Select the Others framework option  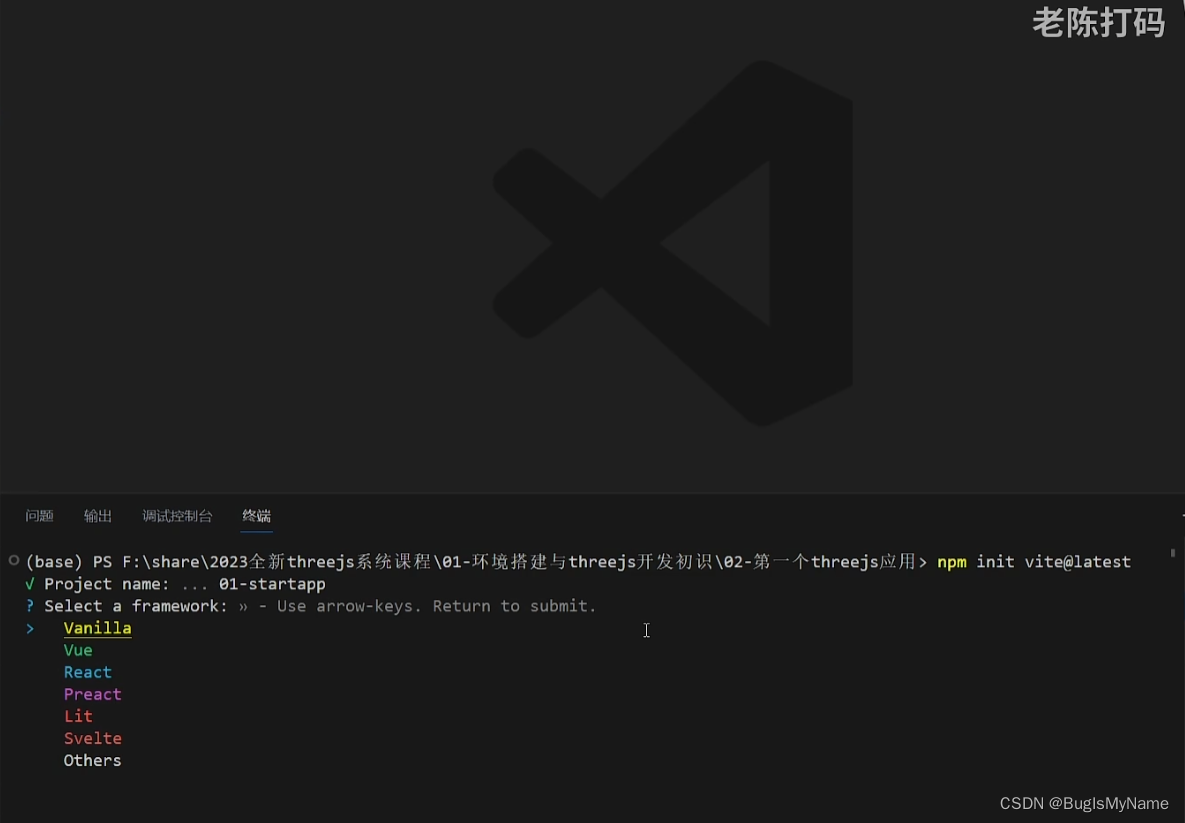tap(92, 760)
